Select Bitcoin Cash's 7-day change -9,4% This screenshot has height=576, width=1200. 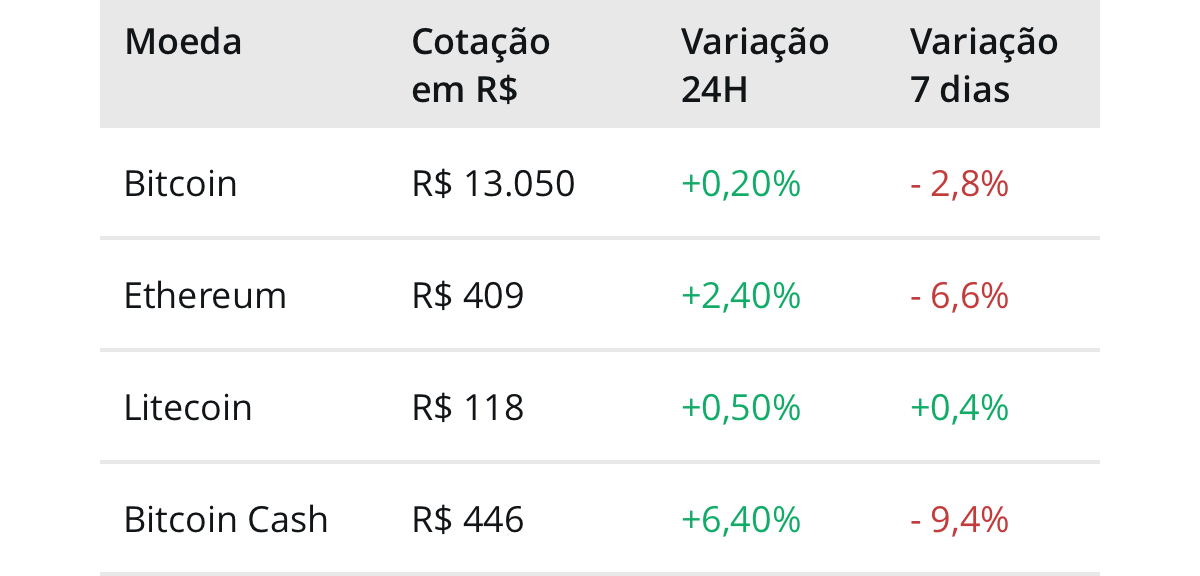pos(959,520)
